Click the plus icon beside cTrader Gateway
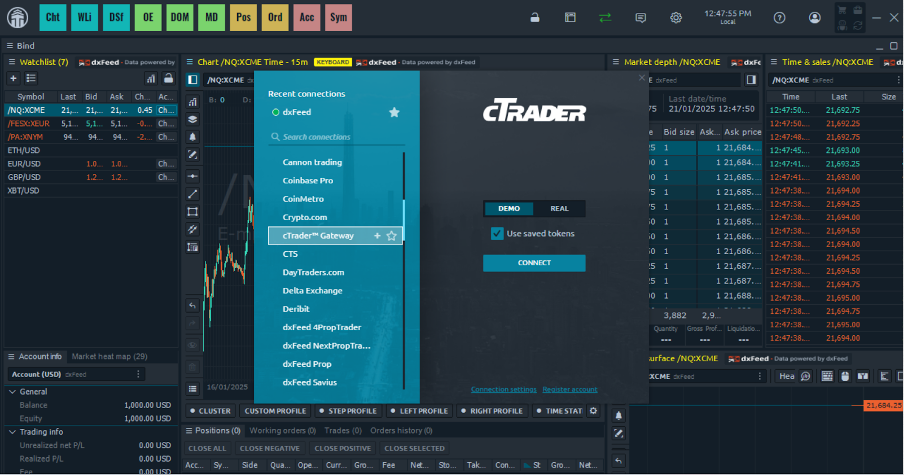The width and height of the screenshot is (904, 475). [377, 235]
